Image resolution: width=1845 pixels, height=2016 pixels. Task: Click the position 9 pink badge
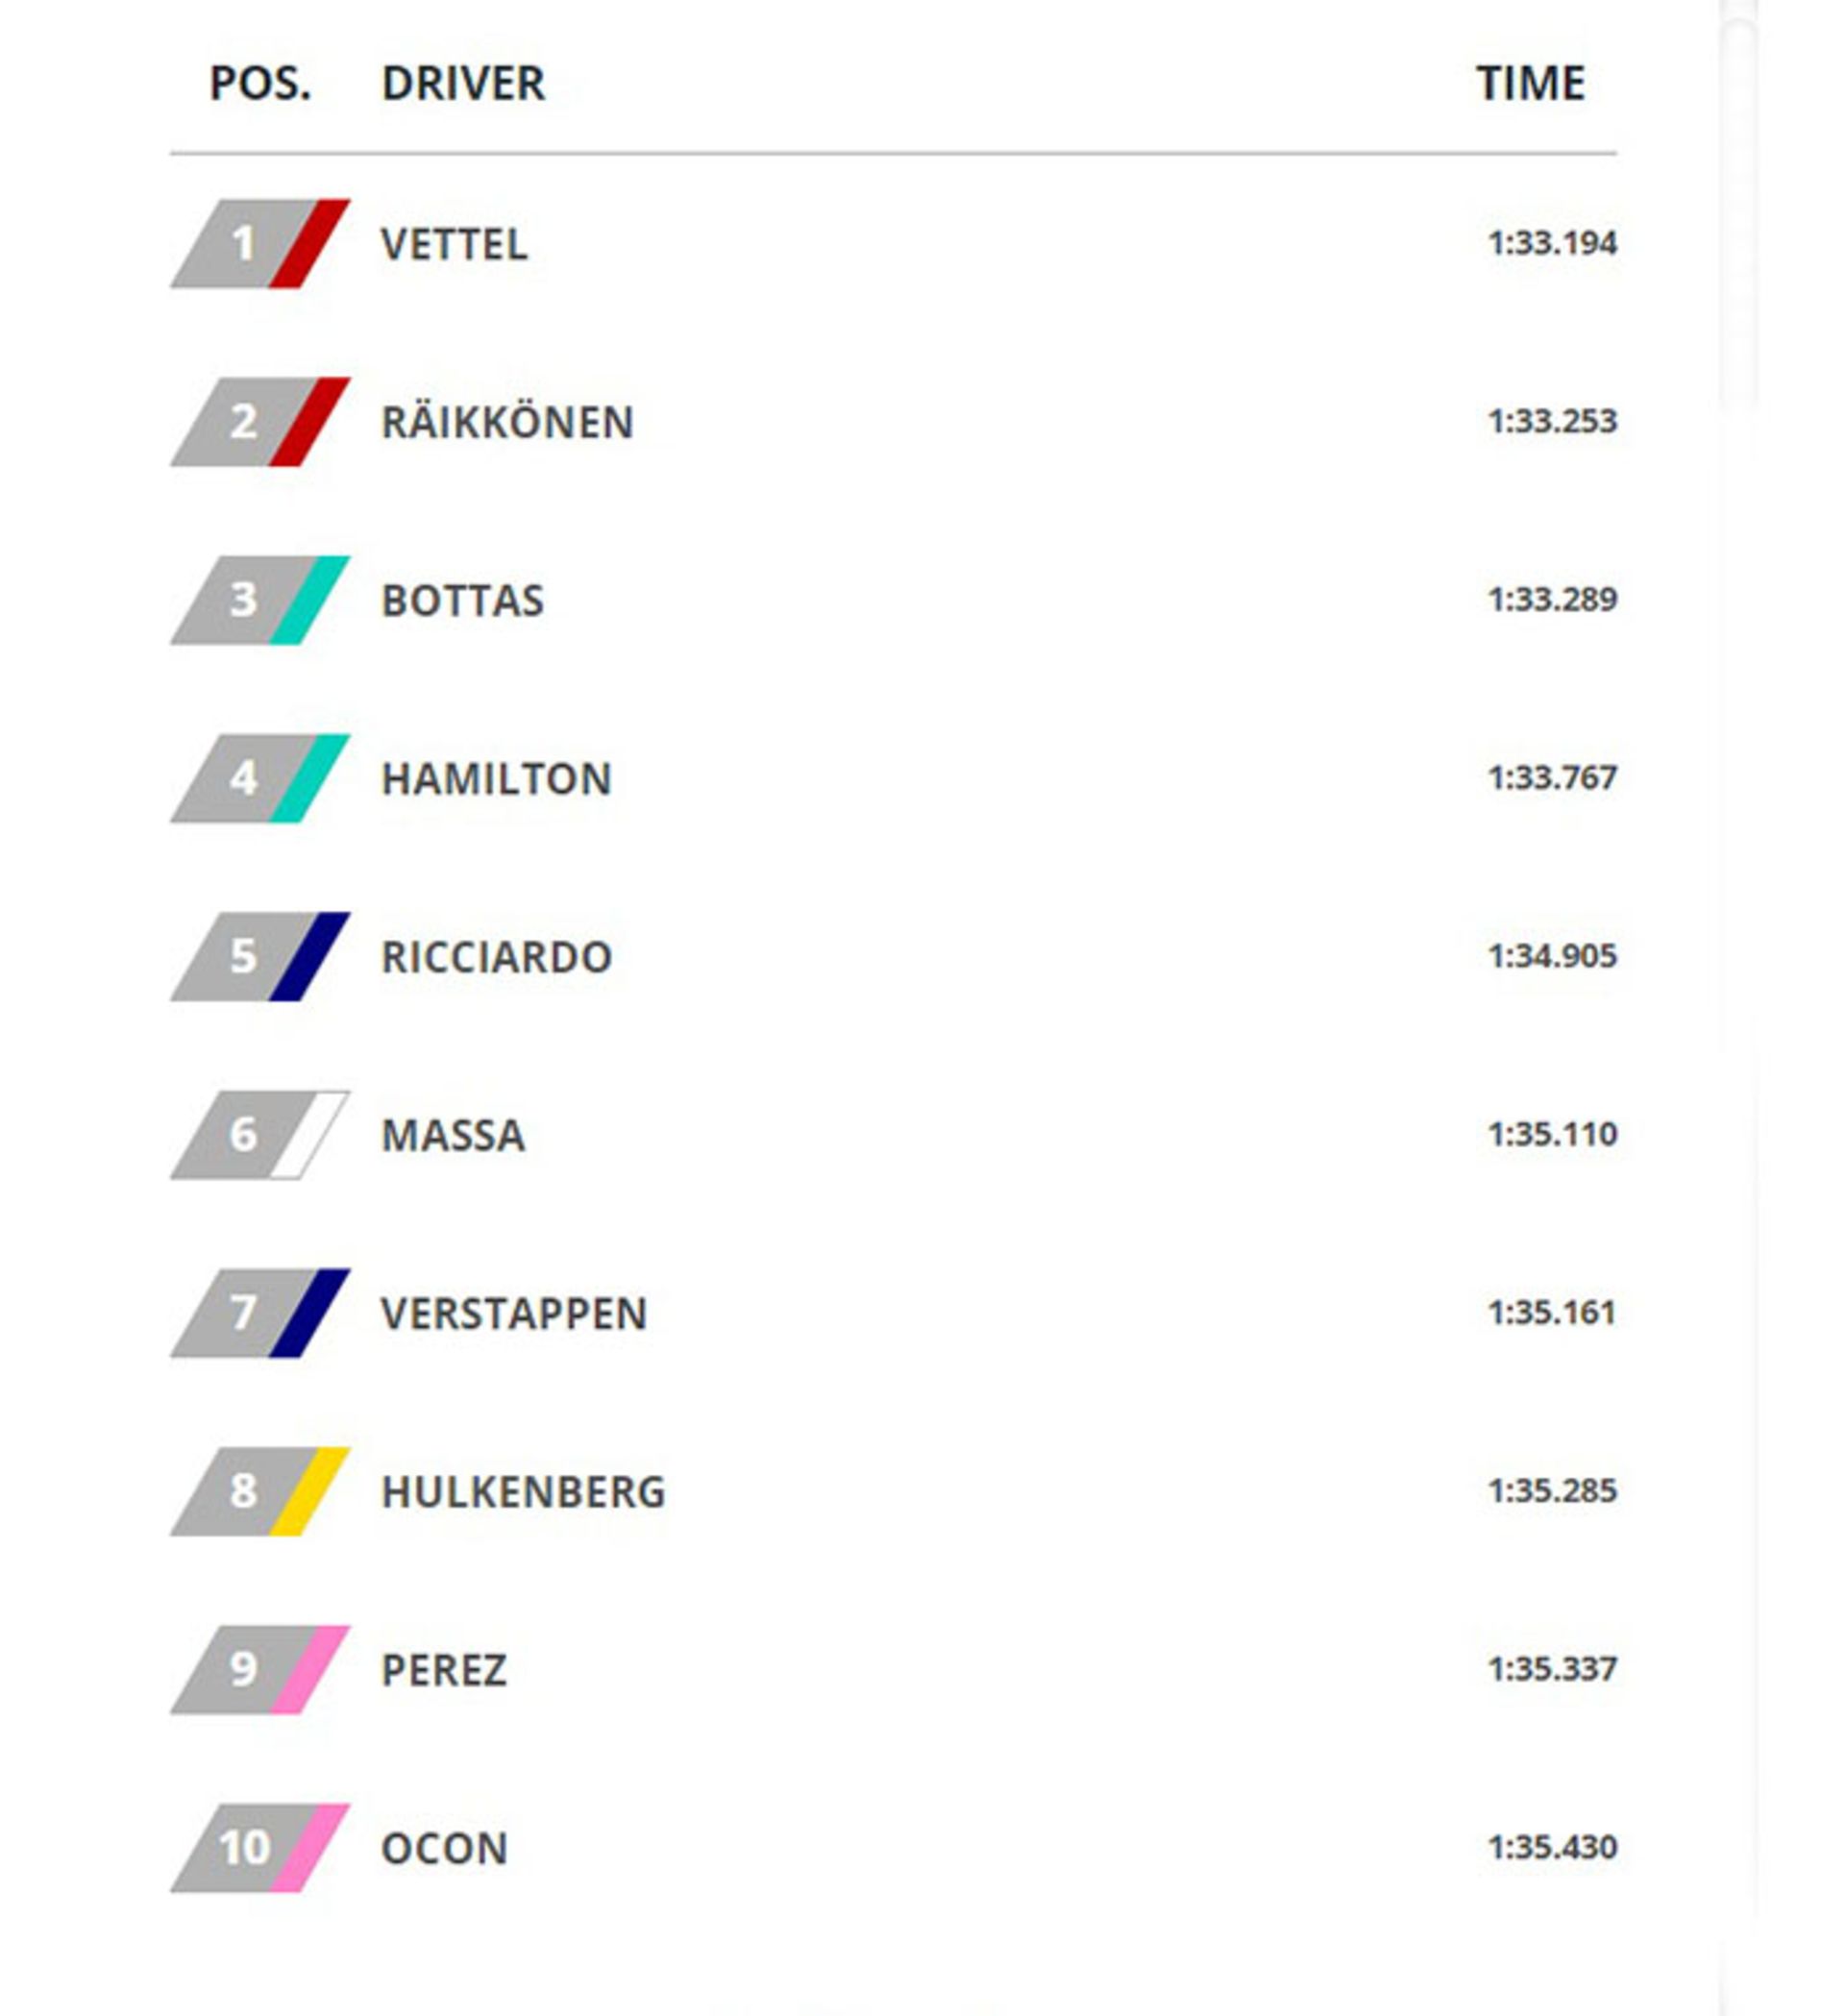click(260, 1669)
